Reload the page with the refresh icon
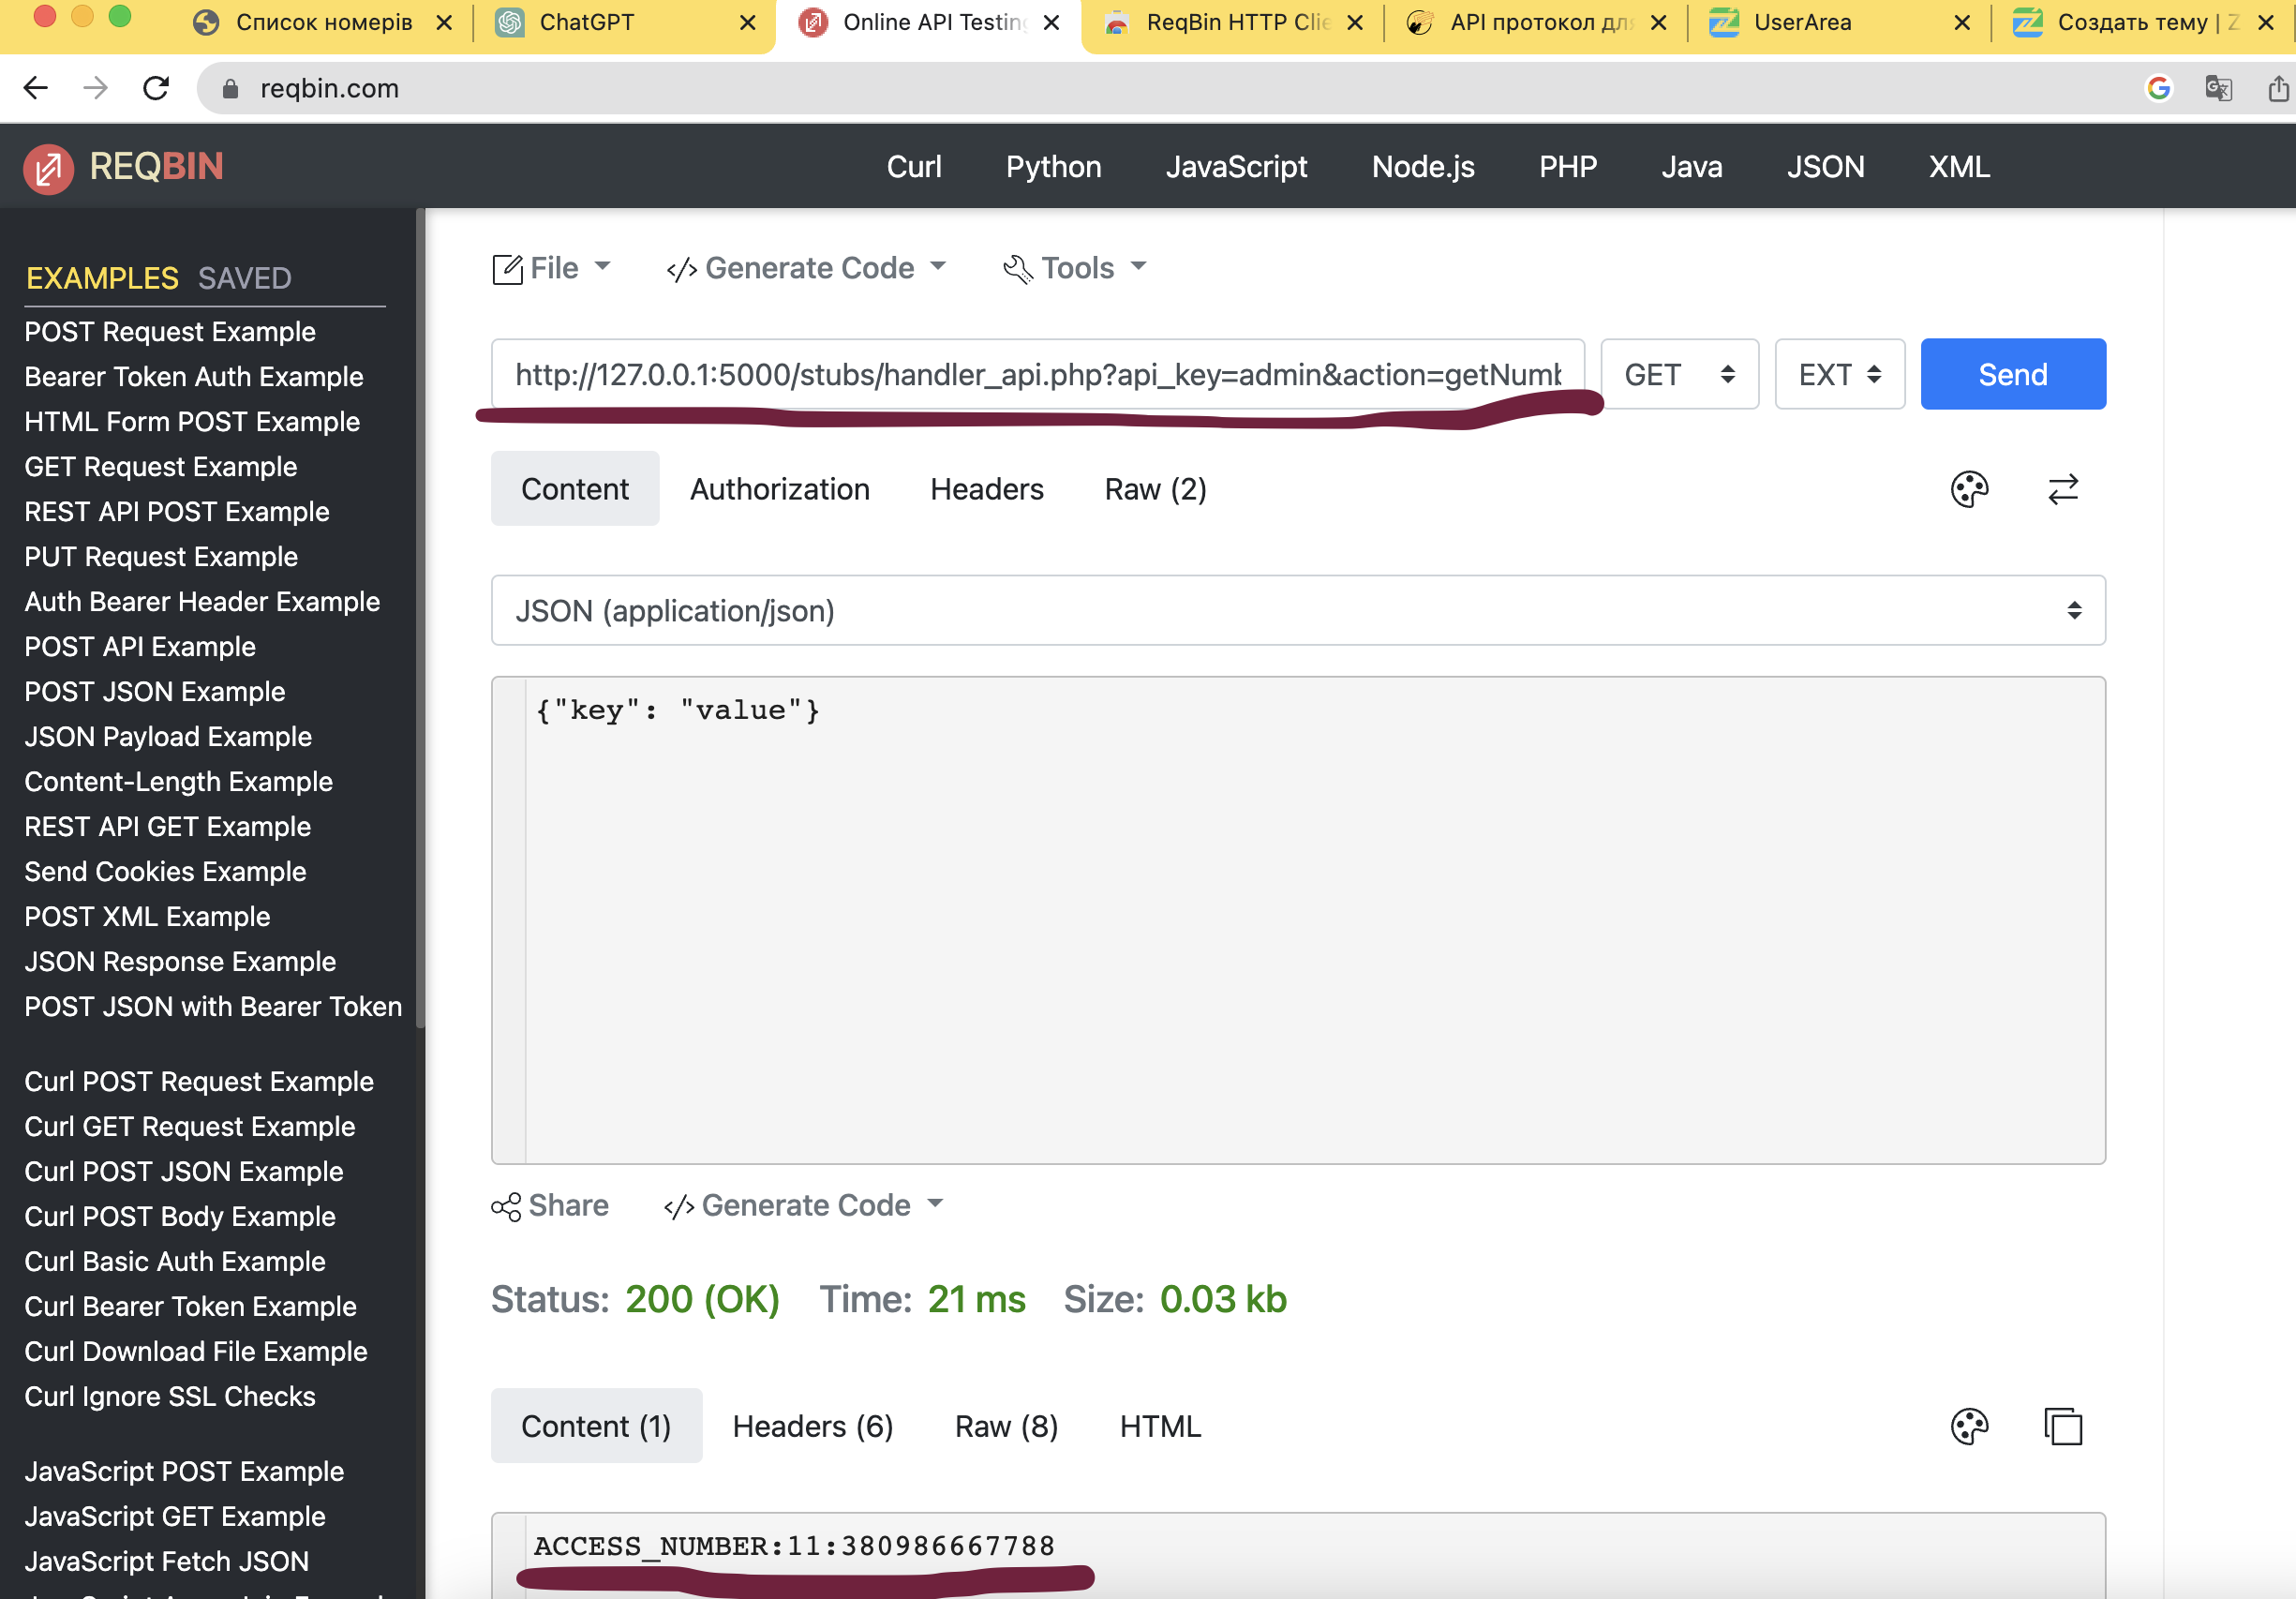 (156, 89)
